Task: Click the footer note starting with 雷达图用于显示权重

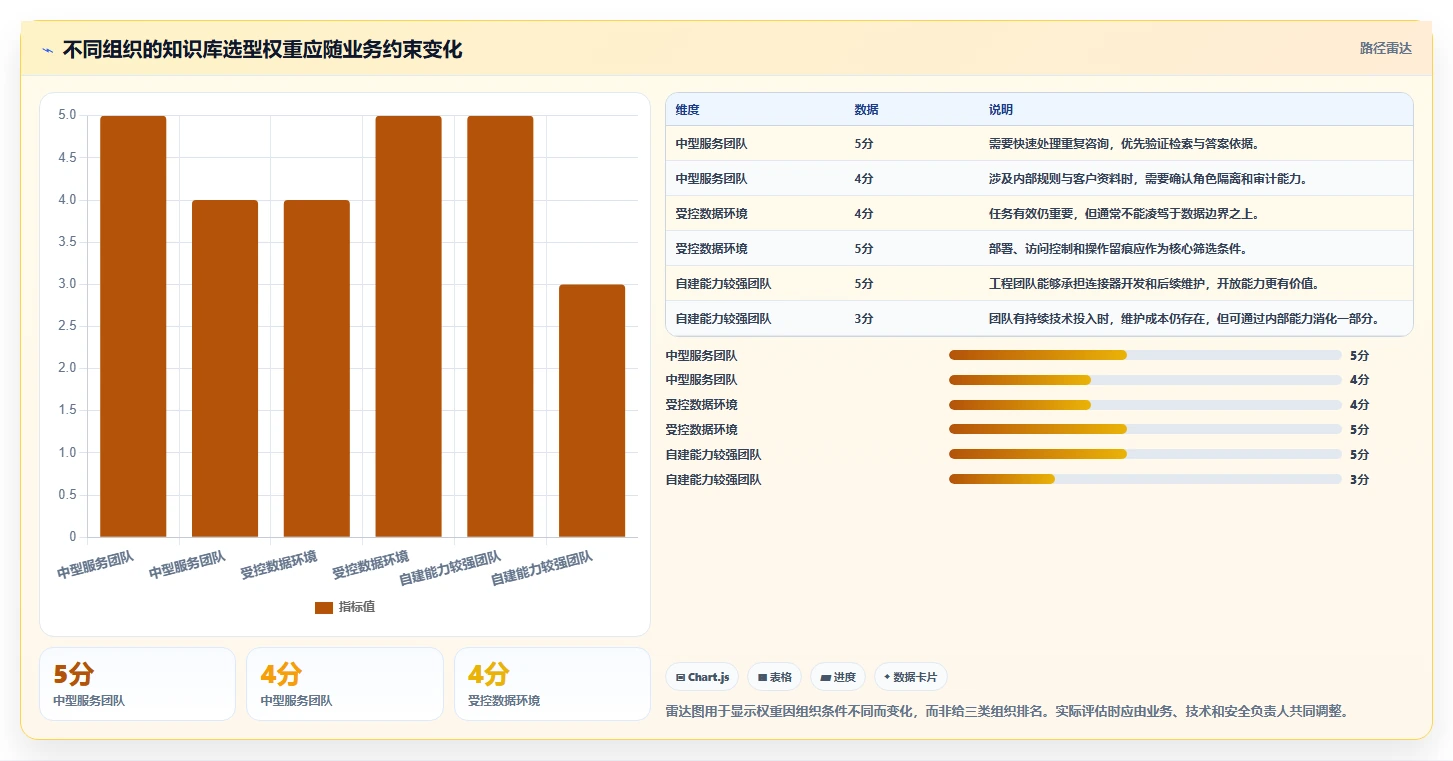Action: pyautogui.click(x=1008, y=712)
